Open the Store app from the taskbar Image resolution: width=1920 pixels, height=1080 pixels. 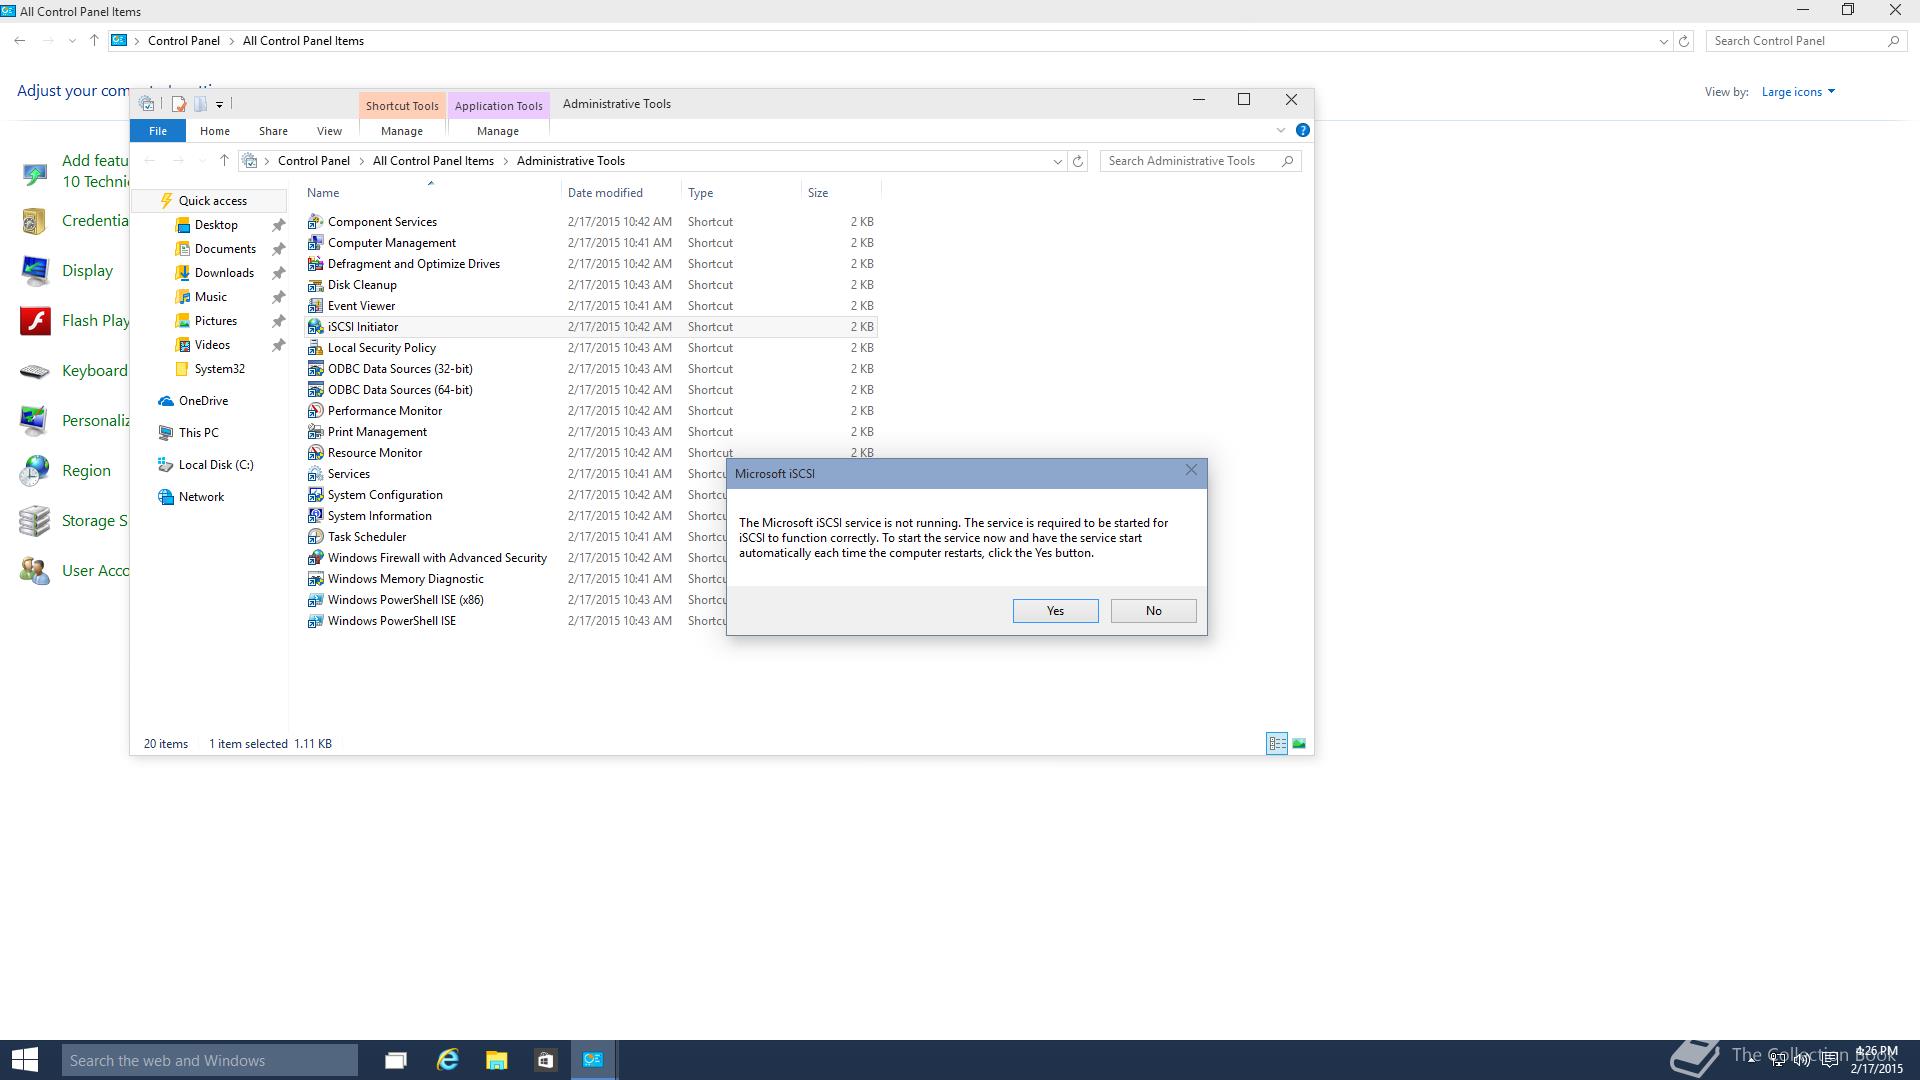click(545, 1060)
